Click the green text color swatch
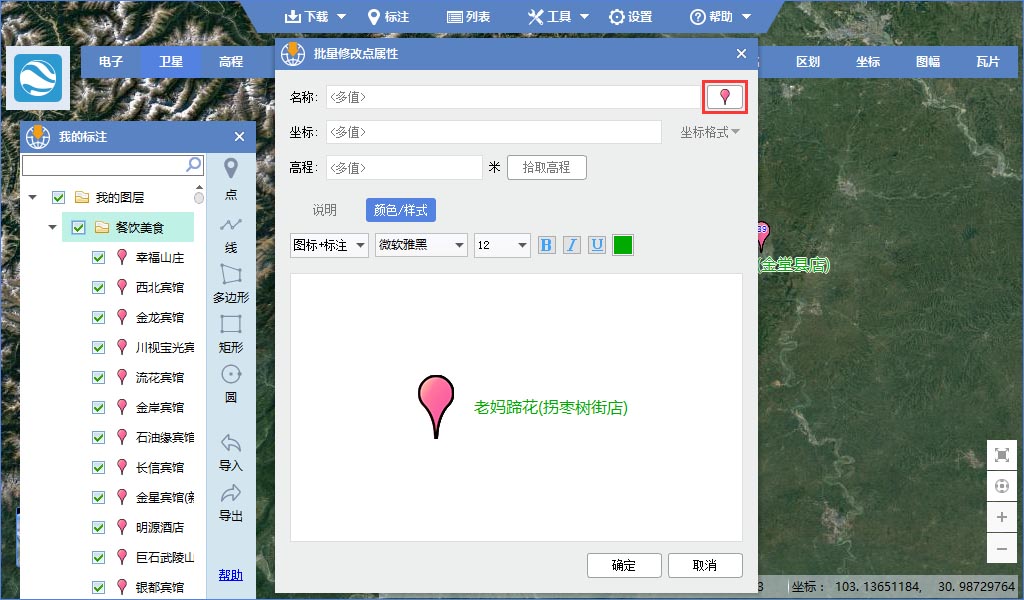Screen dimensions: 1024x600 pos(622,244)
